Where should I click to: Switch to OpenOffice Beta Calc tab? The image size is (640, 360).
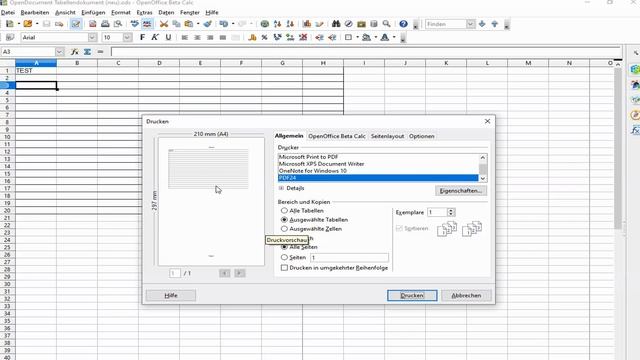coord(337,136)
